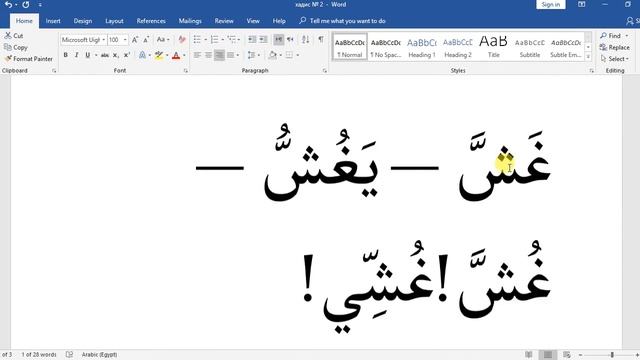Open the Review tab
Screen dimensions: 640x360
click(224, 21)
